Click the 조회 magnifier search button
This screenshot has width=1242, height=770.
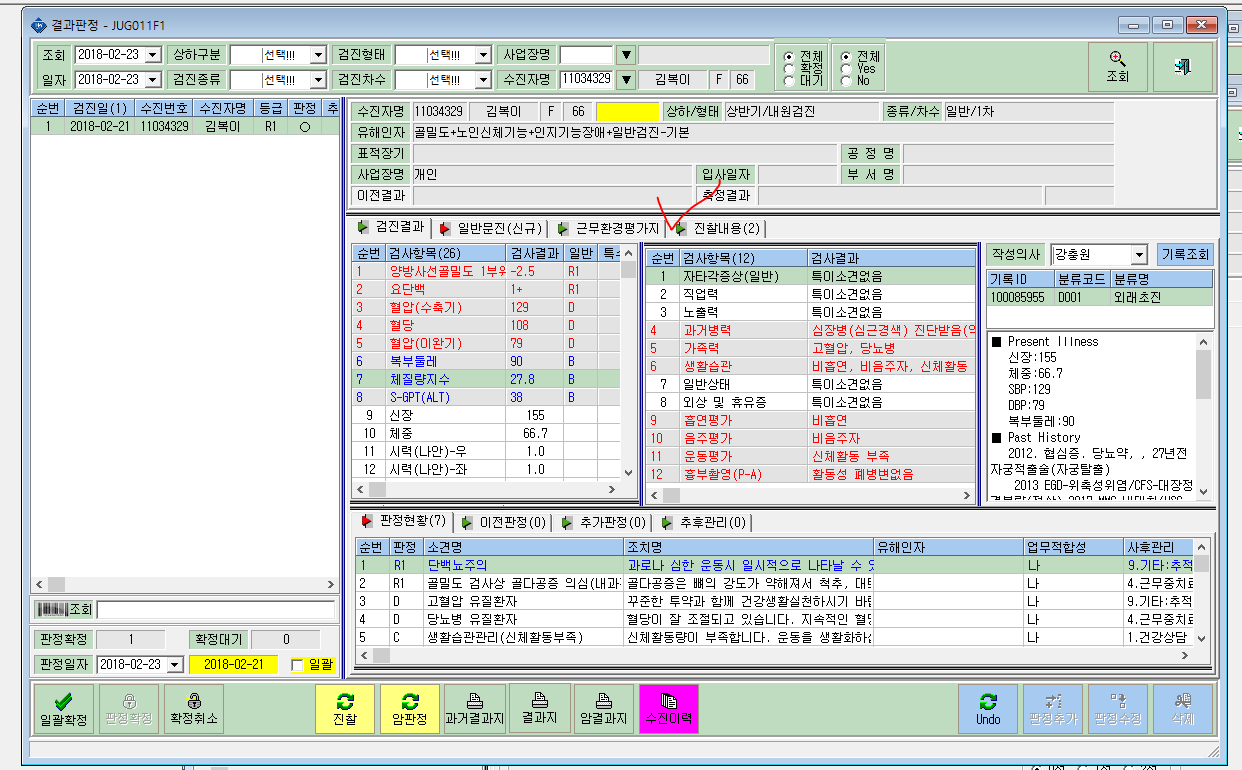click(x=1117, y=67)
